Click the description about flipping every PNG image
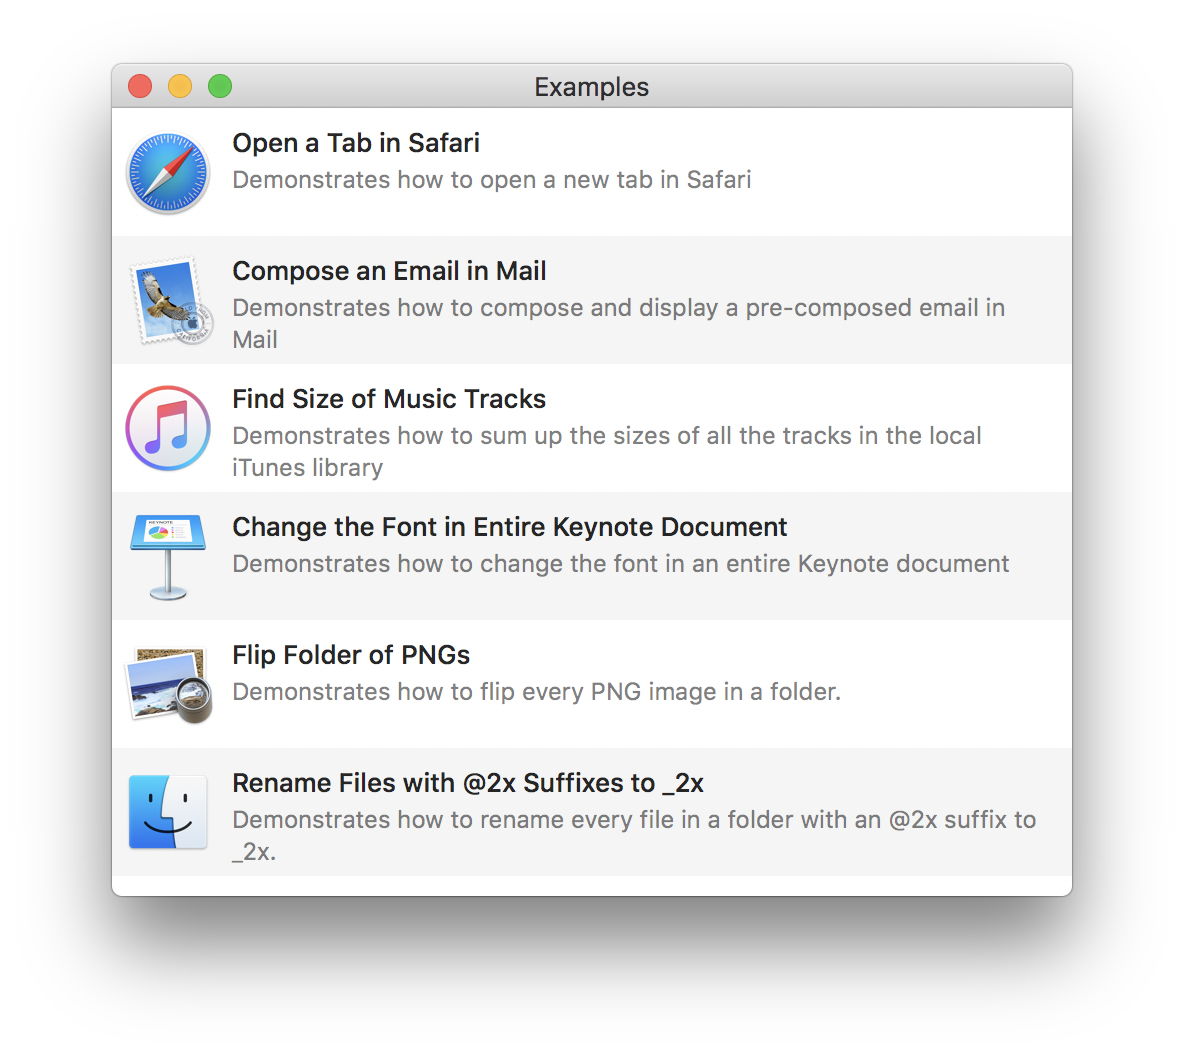The height and width of the screenshot is (1056, 1184). tap(536, 692)
